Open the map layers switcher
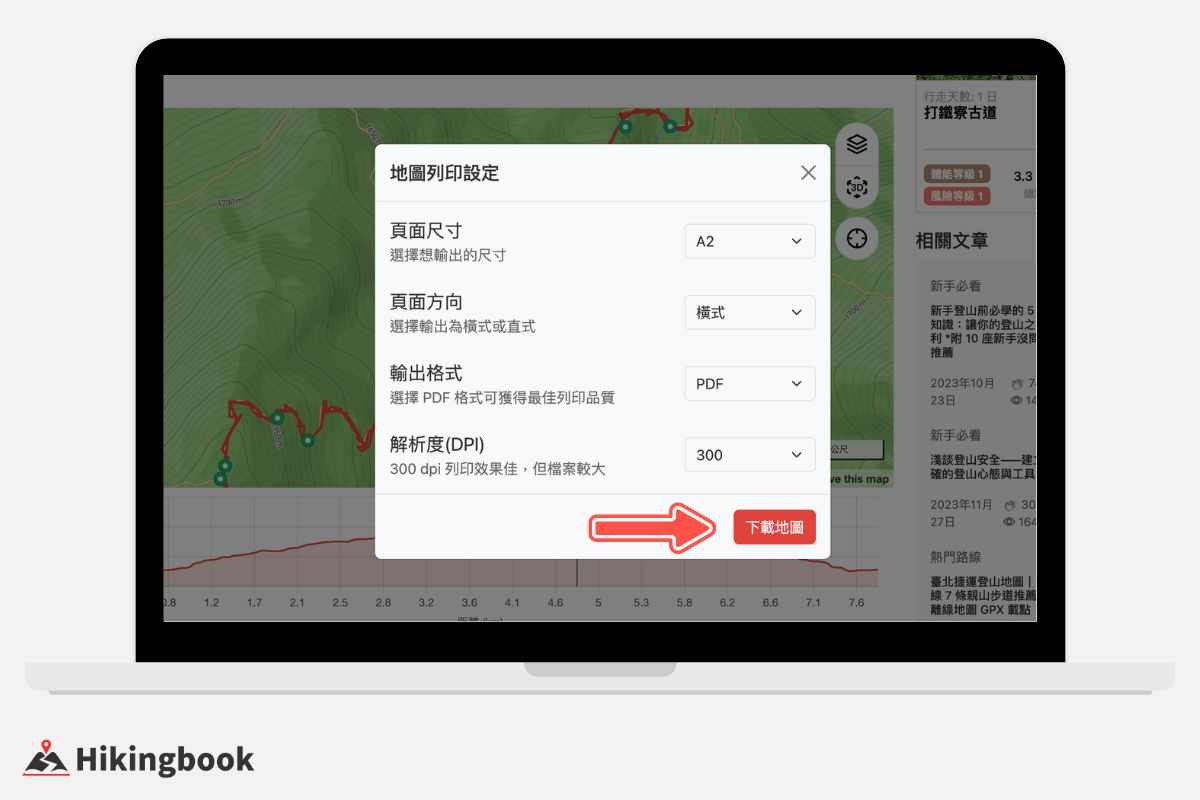 pyautogui.click(x=856, y=145)
